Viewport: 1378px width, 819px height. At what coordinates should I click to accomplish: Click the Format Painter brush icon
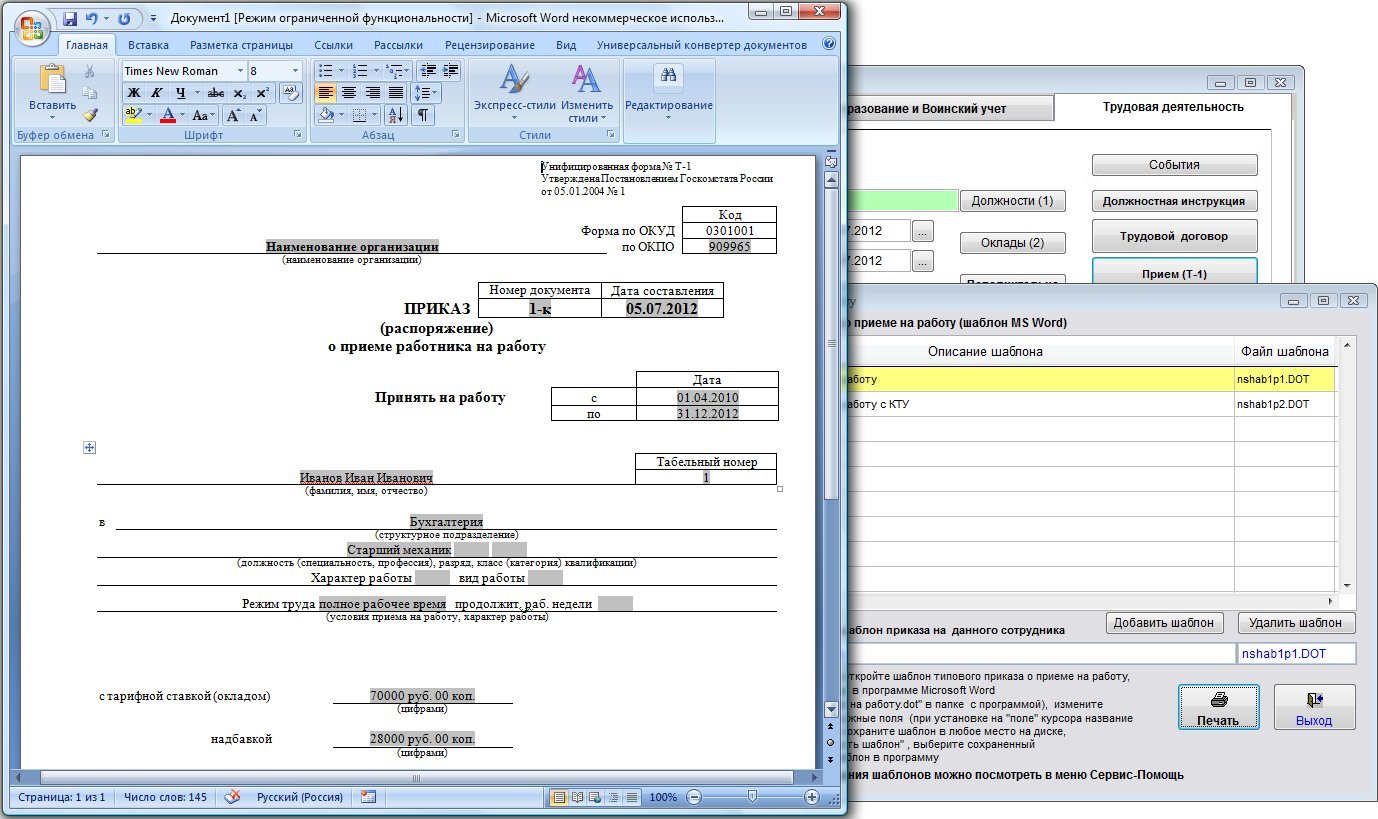(90, 115)
